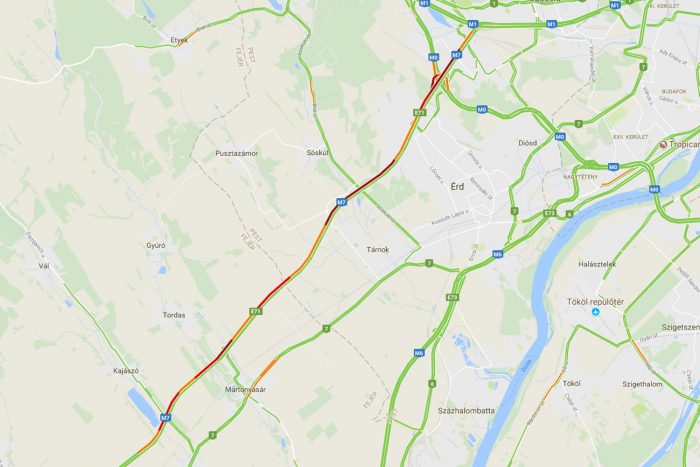Image resolution: width=700 pixels, height=467 pixels.
Task: Click the Százhalombatta town label
Action: (466, 411)
